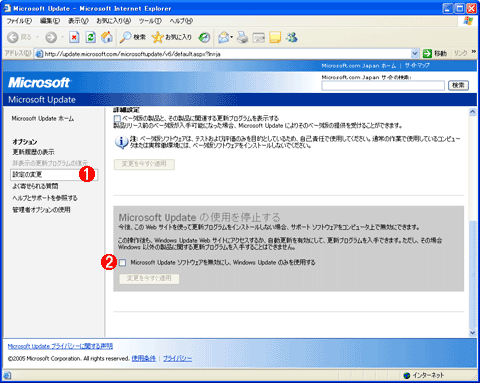Screen dimensions: 480x383
Task: Click the status bar page icon
Action: coord(7,376)
